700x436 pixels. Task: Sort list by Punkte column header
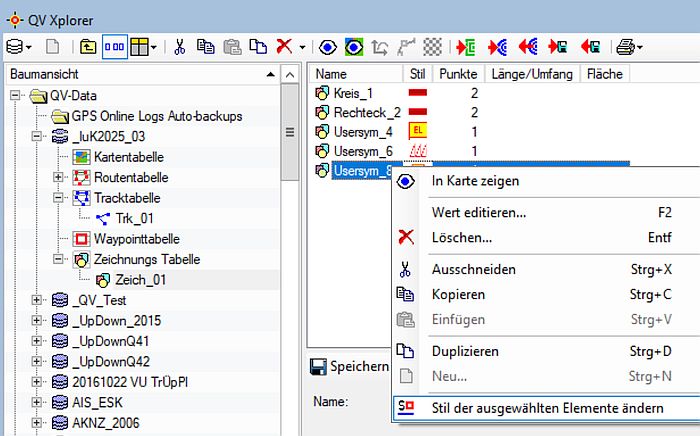pyautogui.click(x=458, y=74)
